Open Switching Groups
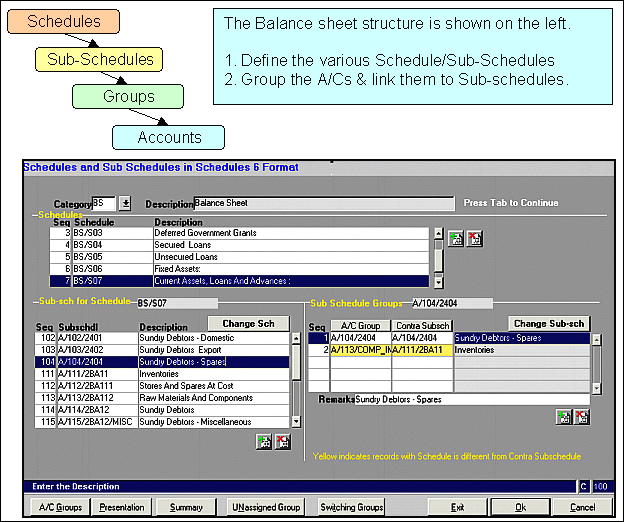Image resolution: width=624 pixels, height=522 pixels. tap(351, 507)
